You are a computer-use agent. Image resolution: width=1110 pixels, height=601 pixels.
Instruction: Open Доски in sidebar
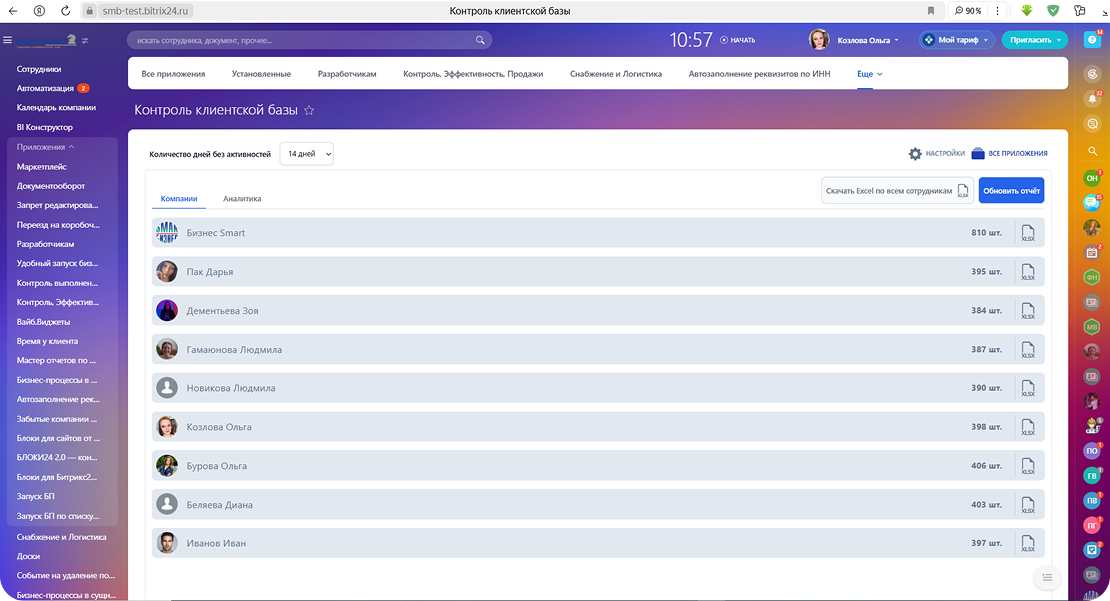tap(28, 556)
